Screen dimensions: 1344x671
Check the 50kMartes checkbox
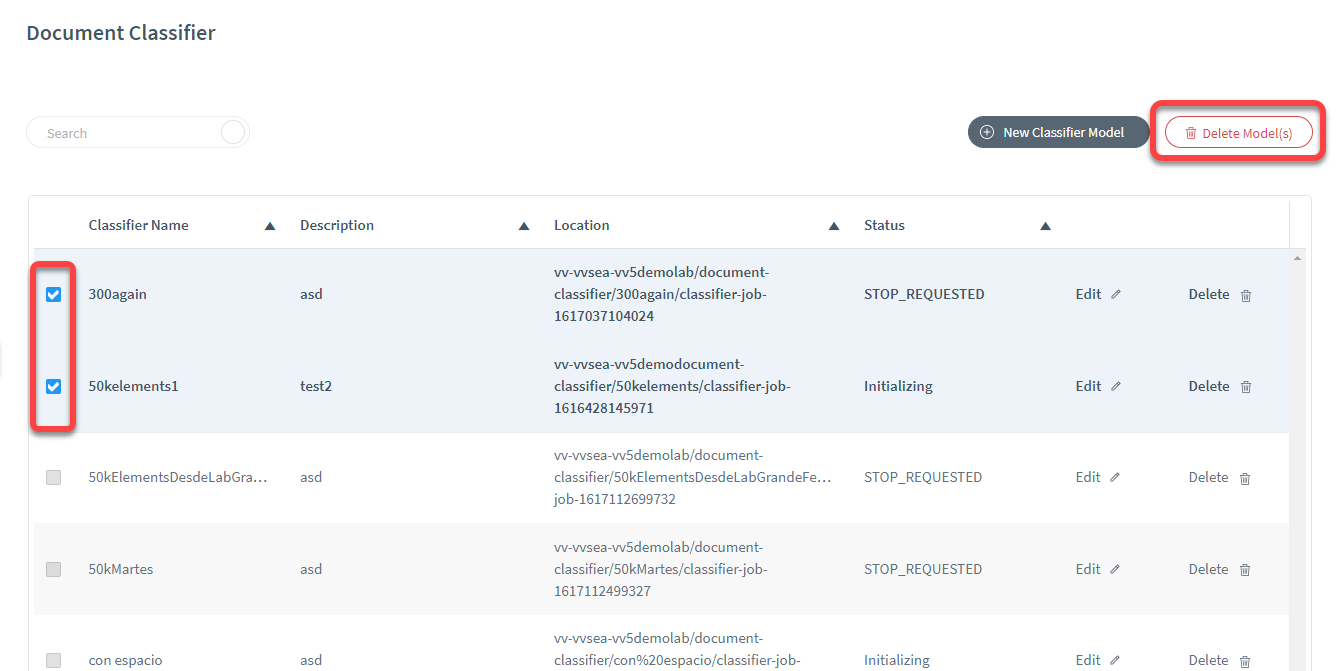click(54, 569)
